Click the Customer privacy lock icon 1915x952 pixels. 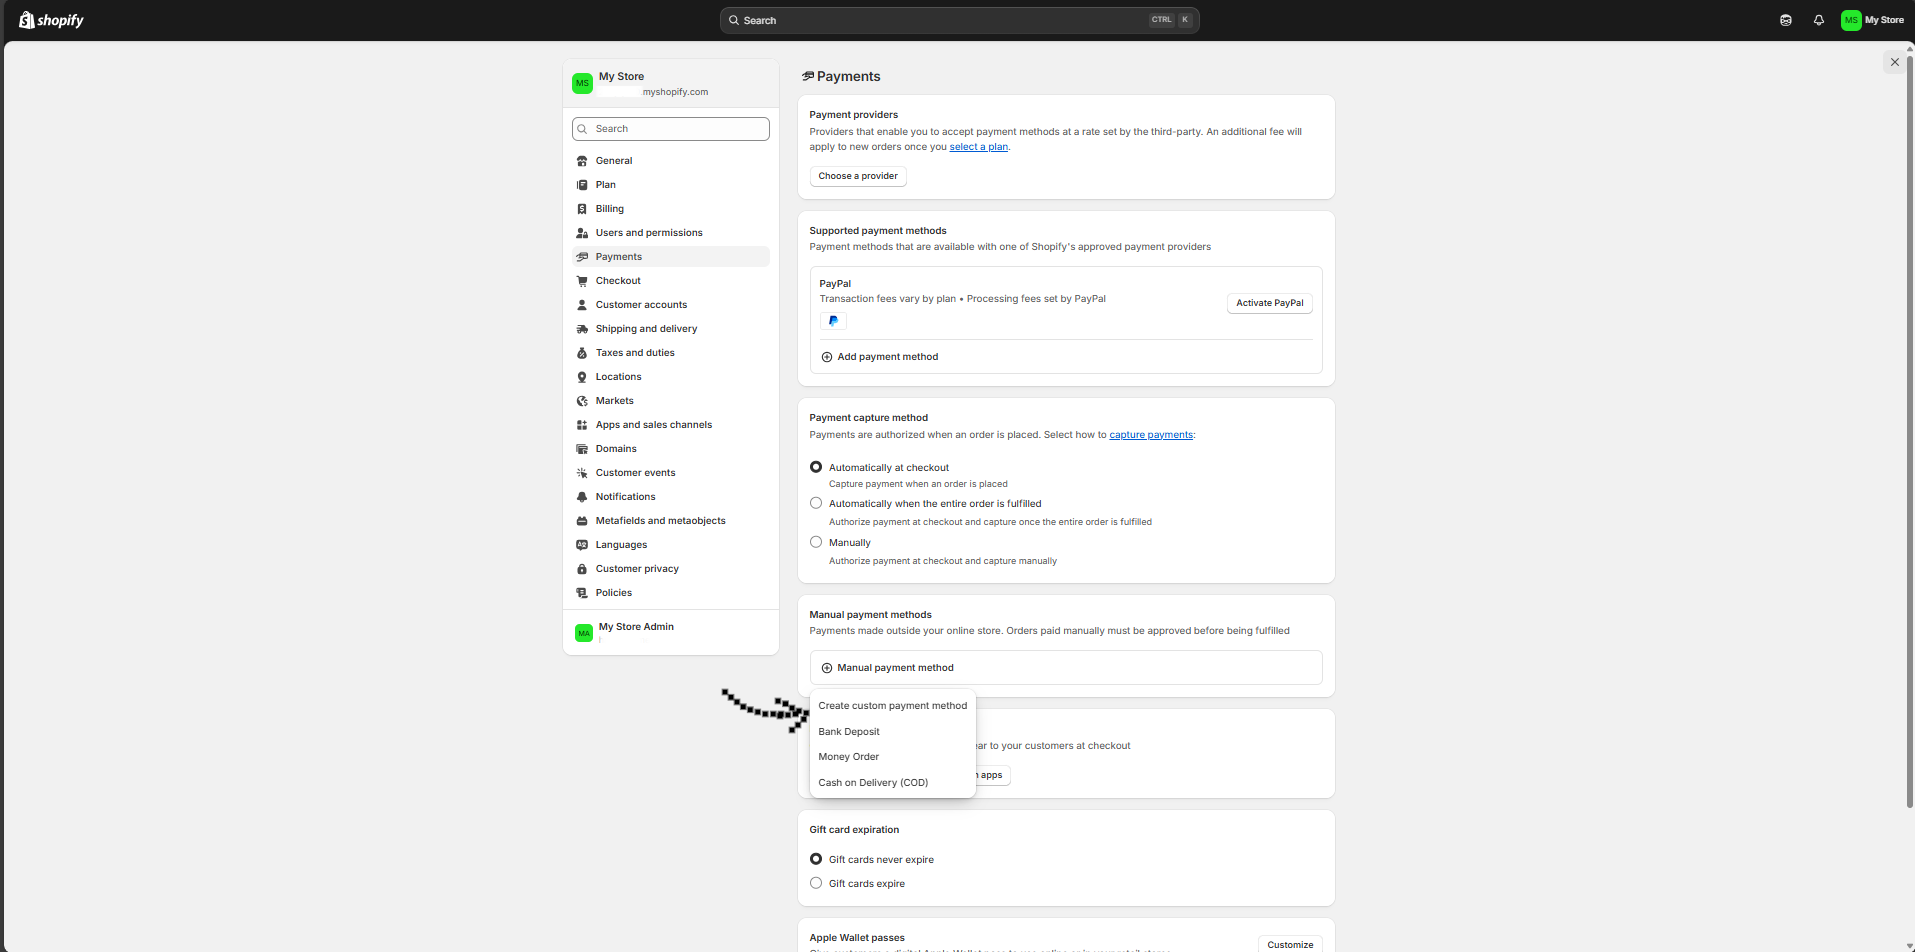(x=582, y=569)
